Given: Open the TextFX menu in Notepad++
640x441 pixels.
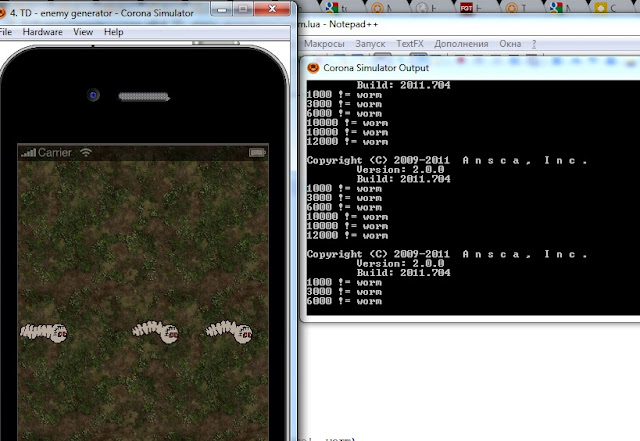Looking at the screenshot, I should [410, 44].
